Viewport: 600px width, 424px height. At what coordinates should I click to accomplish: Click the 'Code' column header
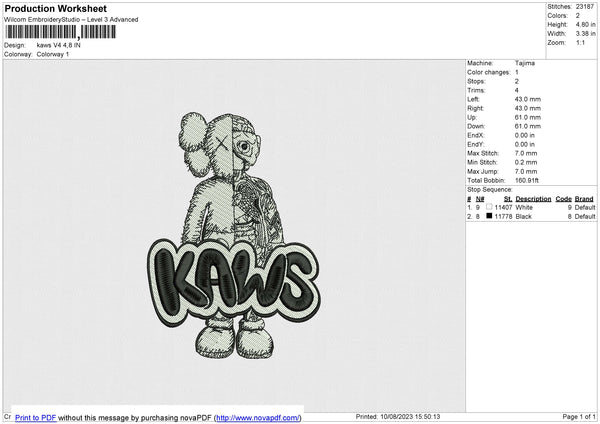(563, 199)
